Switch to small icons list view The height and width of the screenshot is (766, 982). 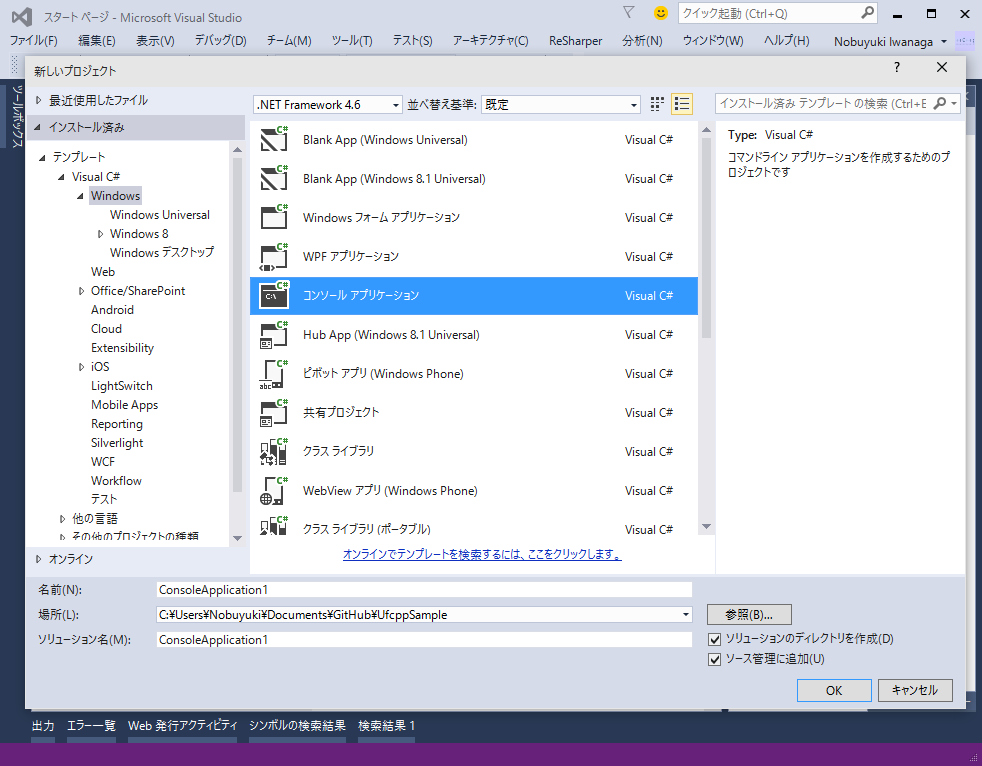pos(681,104)
